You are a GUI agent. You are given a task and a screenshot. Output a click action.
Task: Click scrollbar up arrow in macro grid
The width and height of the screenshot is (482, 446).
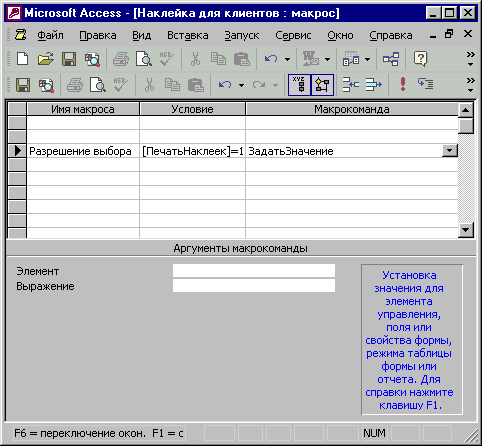pyautogui.click(x=466, y=110)
